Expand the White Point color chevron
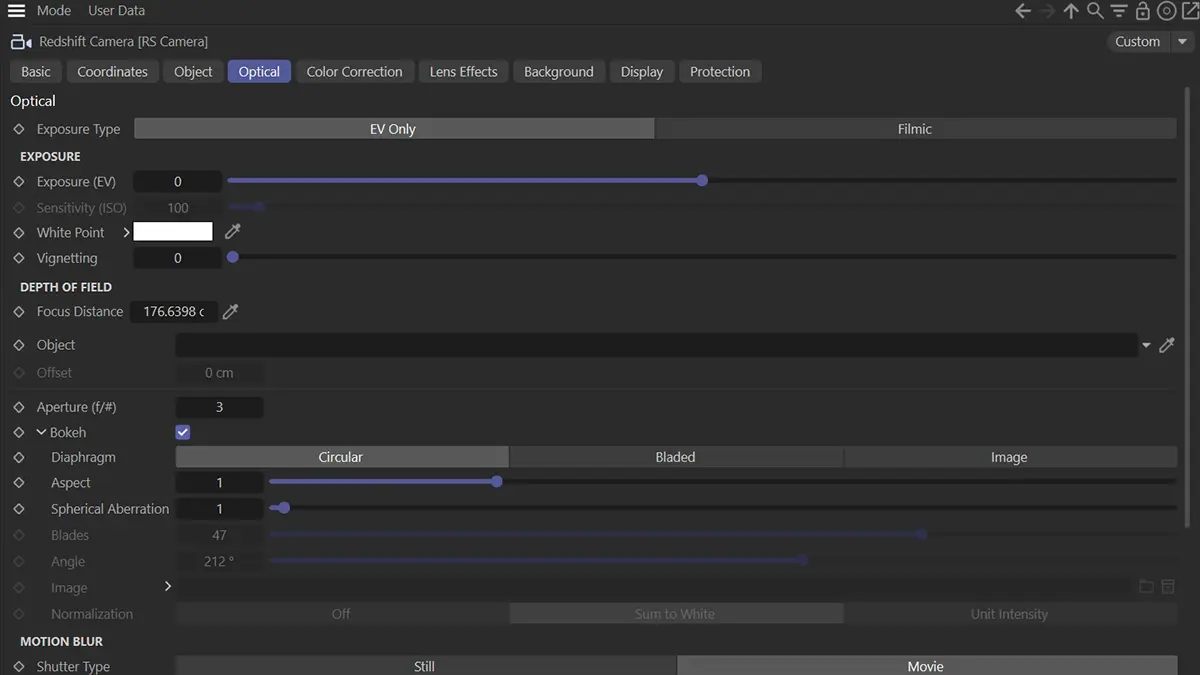Screen dimensions: 1200x675 [127, 232]
